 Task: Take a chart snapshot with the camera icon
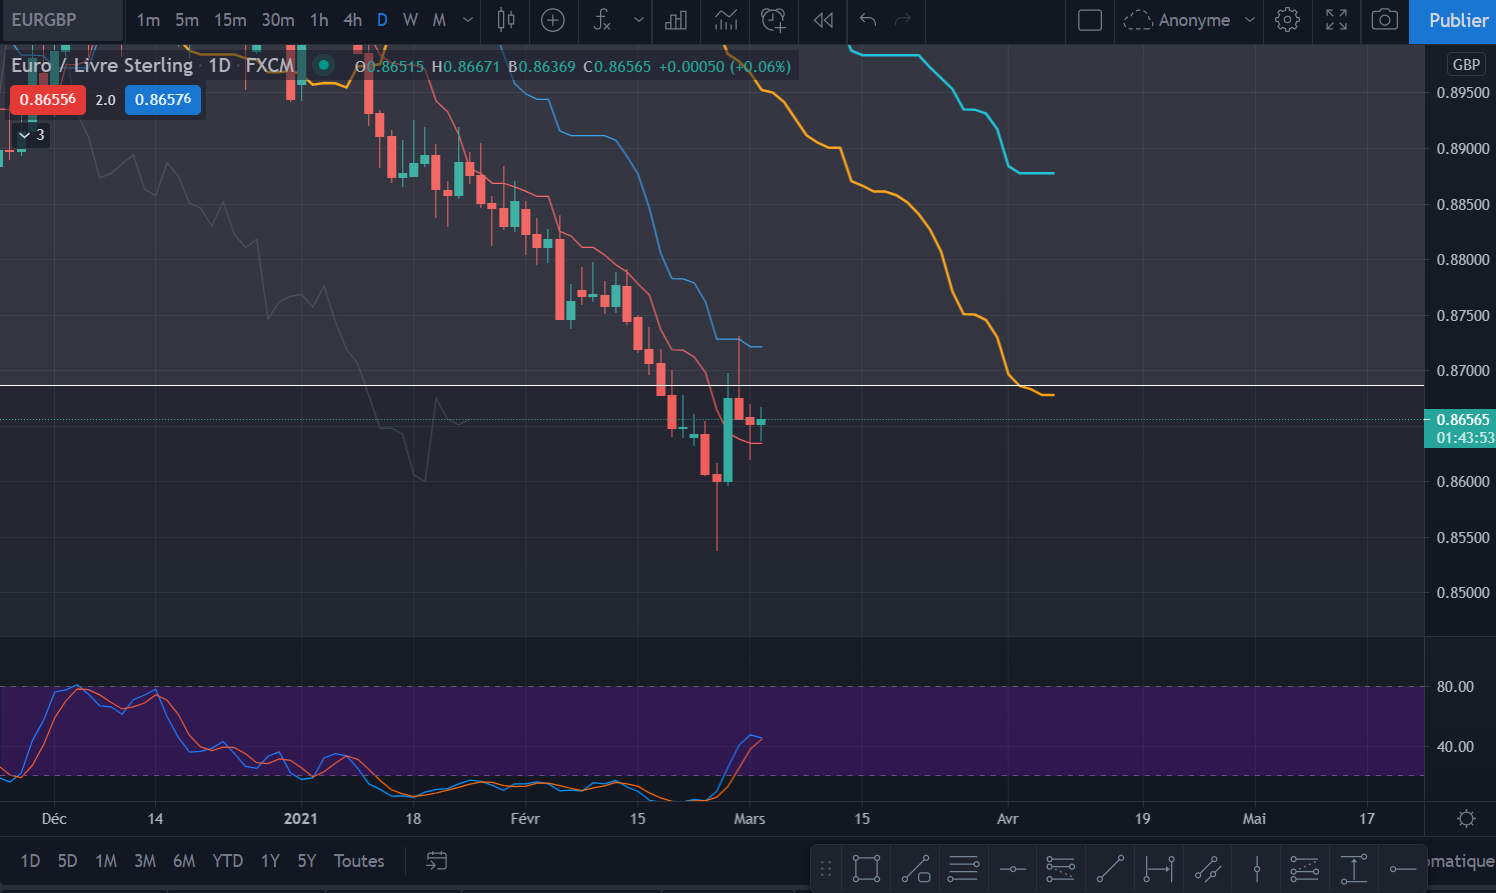[1384, 20]
